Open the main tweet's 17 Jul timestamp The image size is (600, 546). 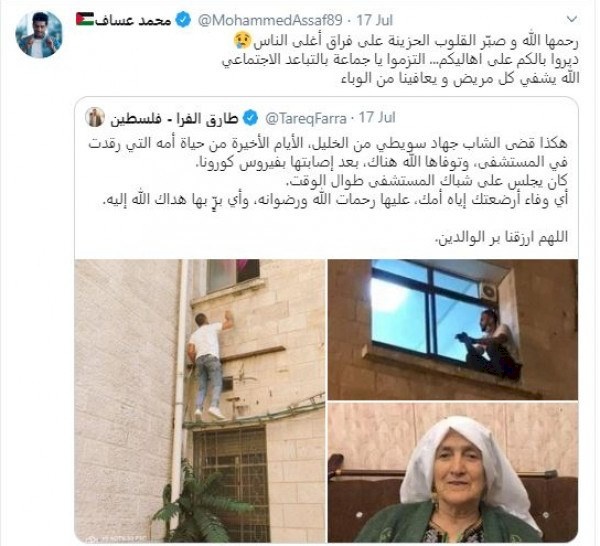tap(375, 20)
